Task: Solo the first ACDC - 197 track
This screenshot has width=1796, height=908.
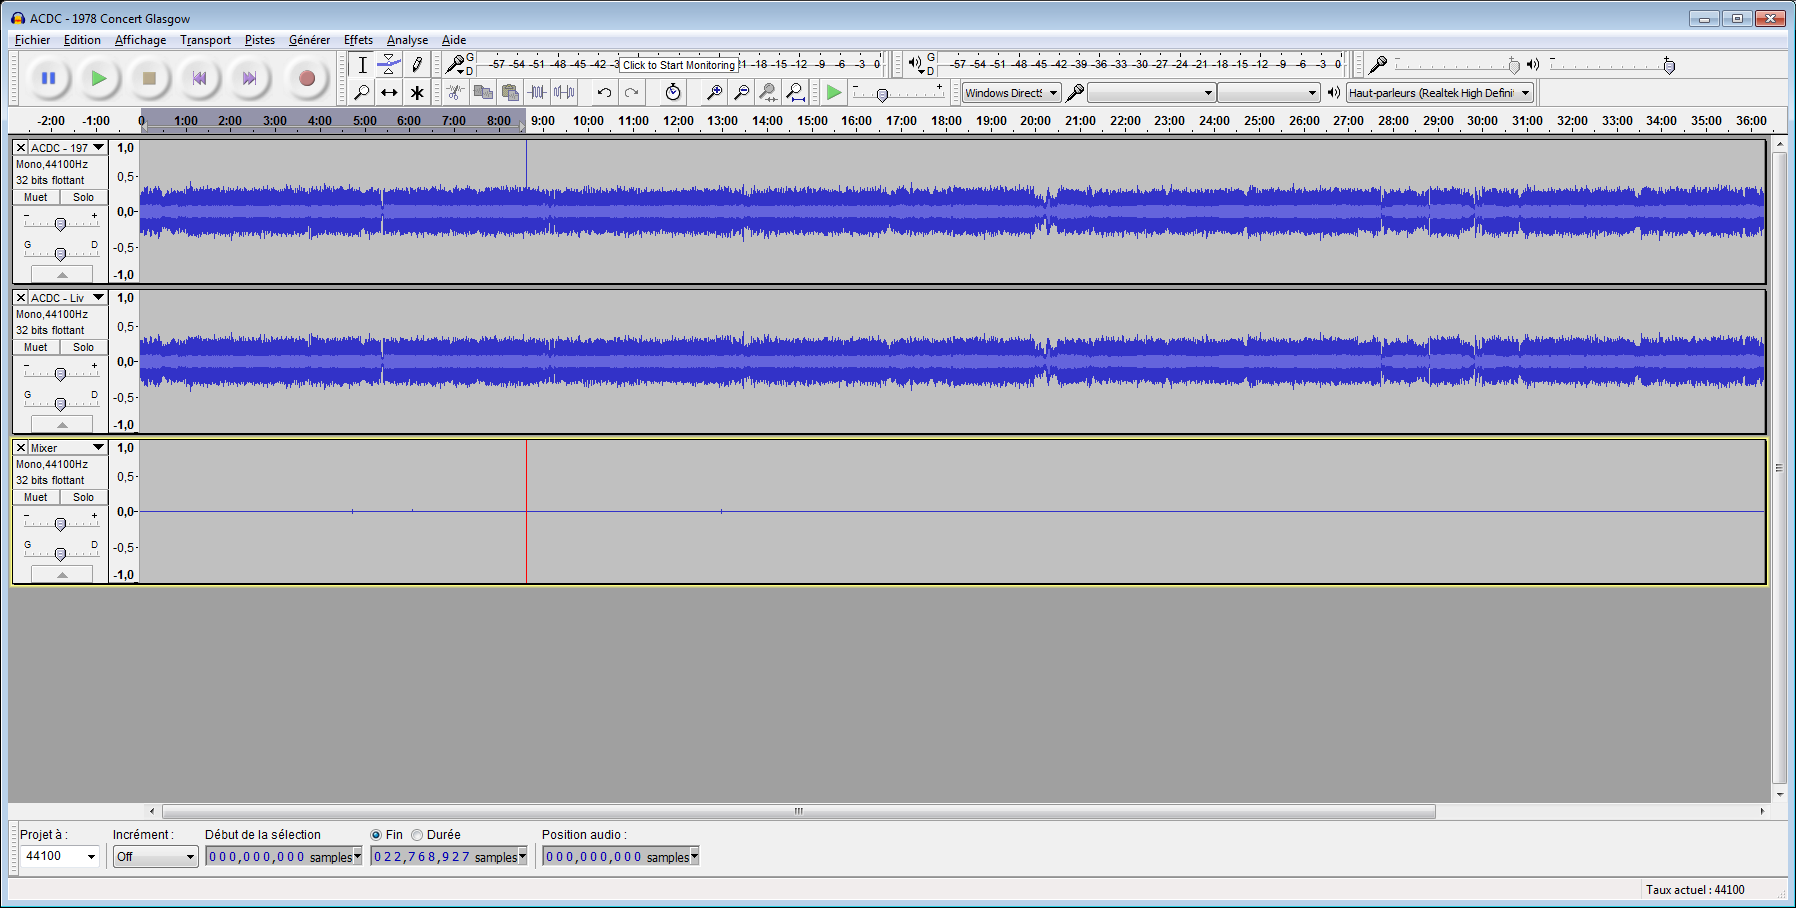Action: [x=83, y=197]
